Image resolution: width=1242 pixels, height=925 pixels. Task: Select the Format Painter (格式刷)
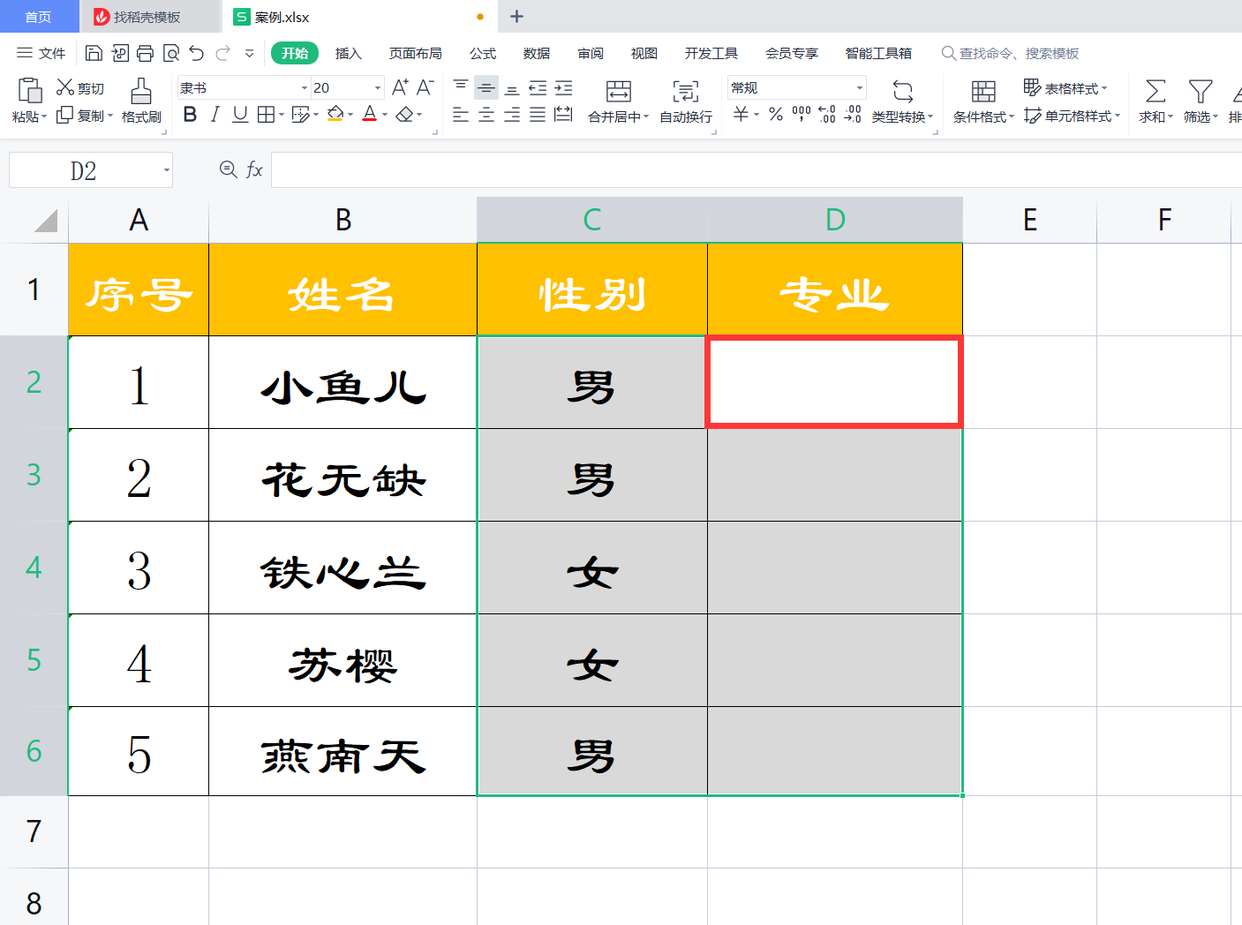click(141, 101)
